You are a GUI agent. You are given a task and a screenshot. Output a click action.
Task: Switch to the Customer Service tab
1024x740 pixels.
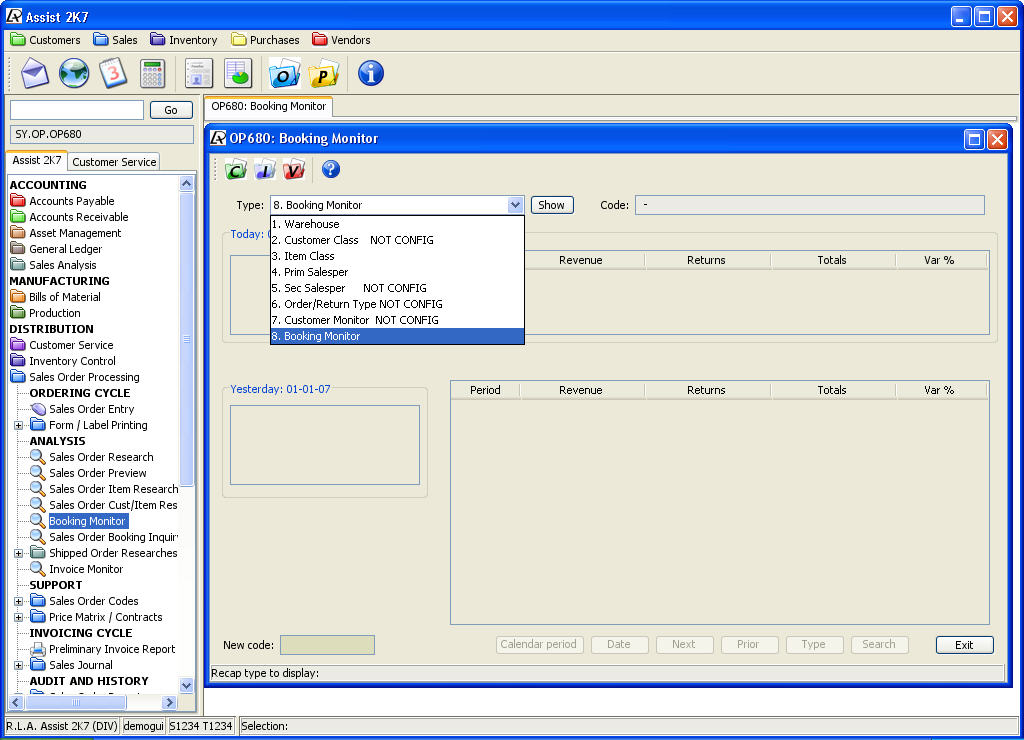click(114, 162)
